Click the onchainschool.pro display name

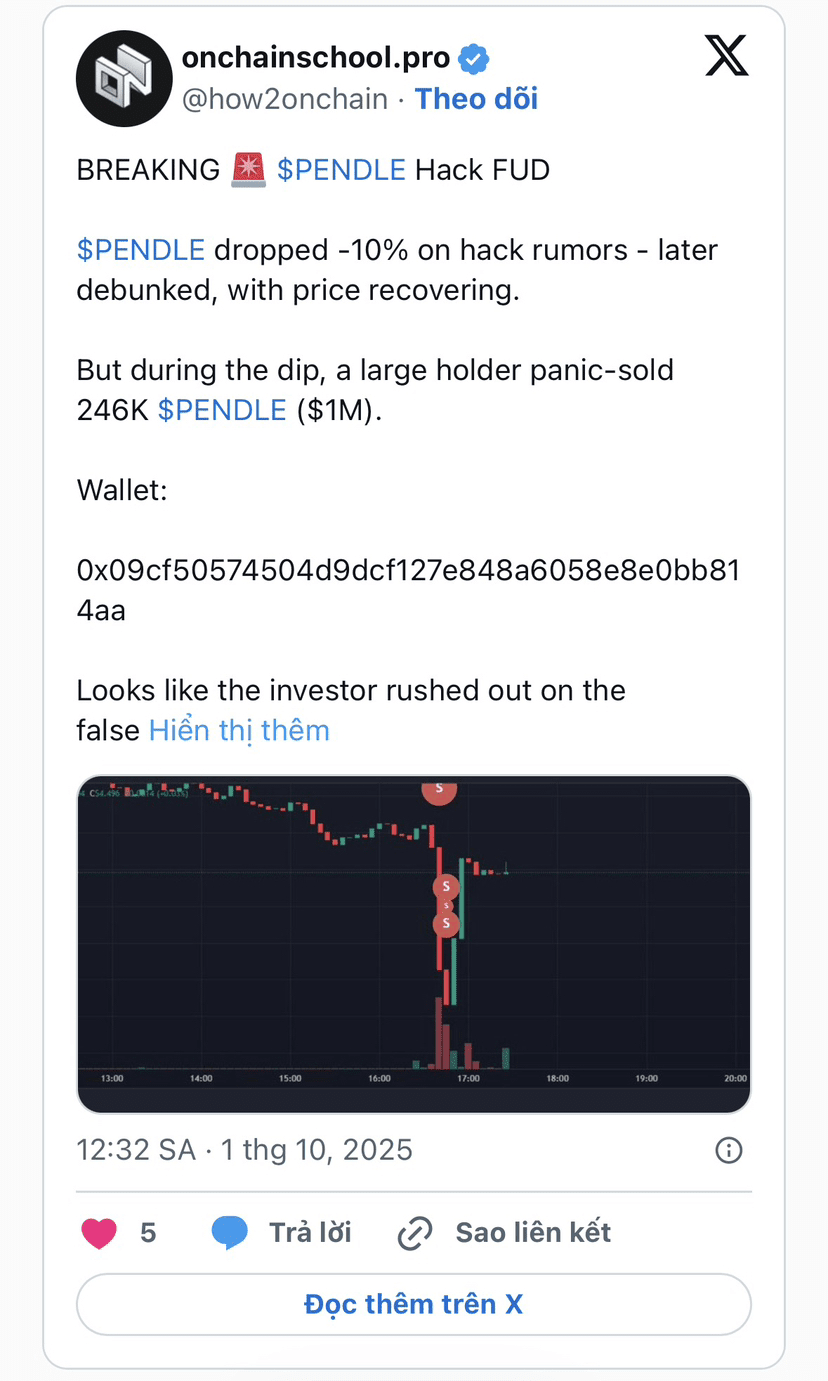pos(316,59)
